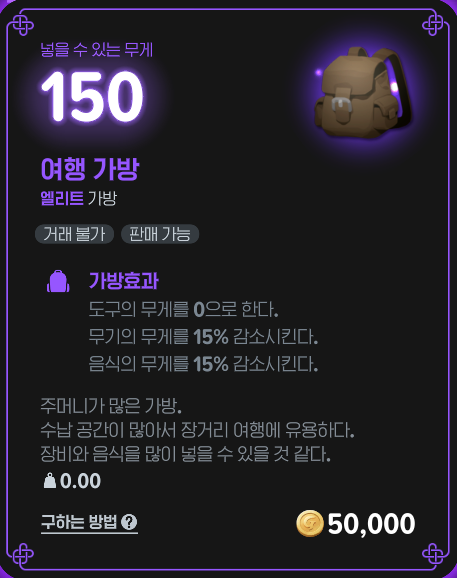Click the 거래 불가 tag
Screen dimensions: 457x578
pos(74,234)
